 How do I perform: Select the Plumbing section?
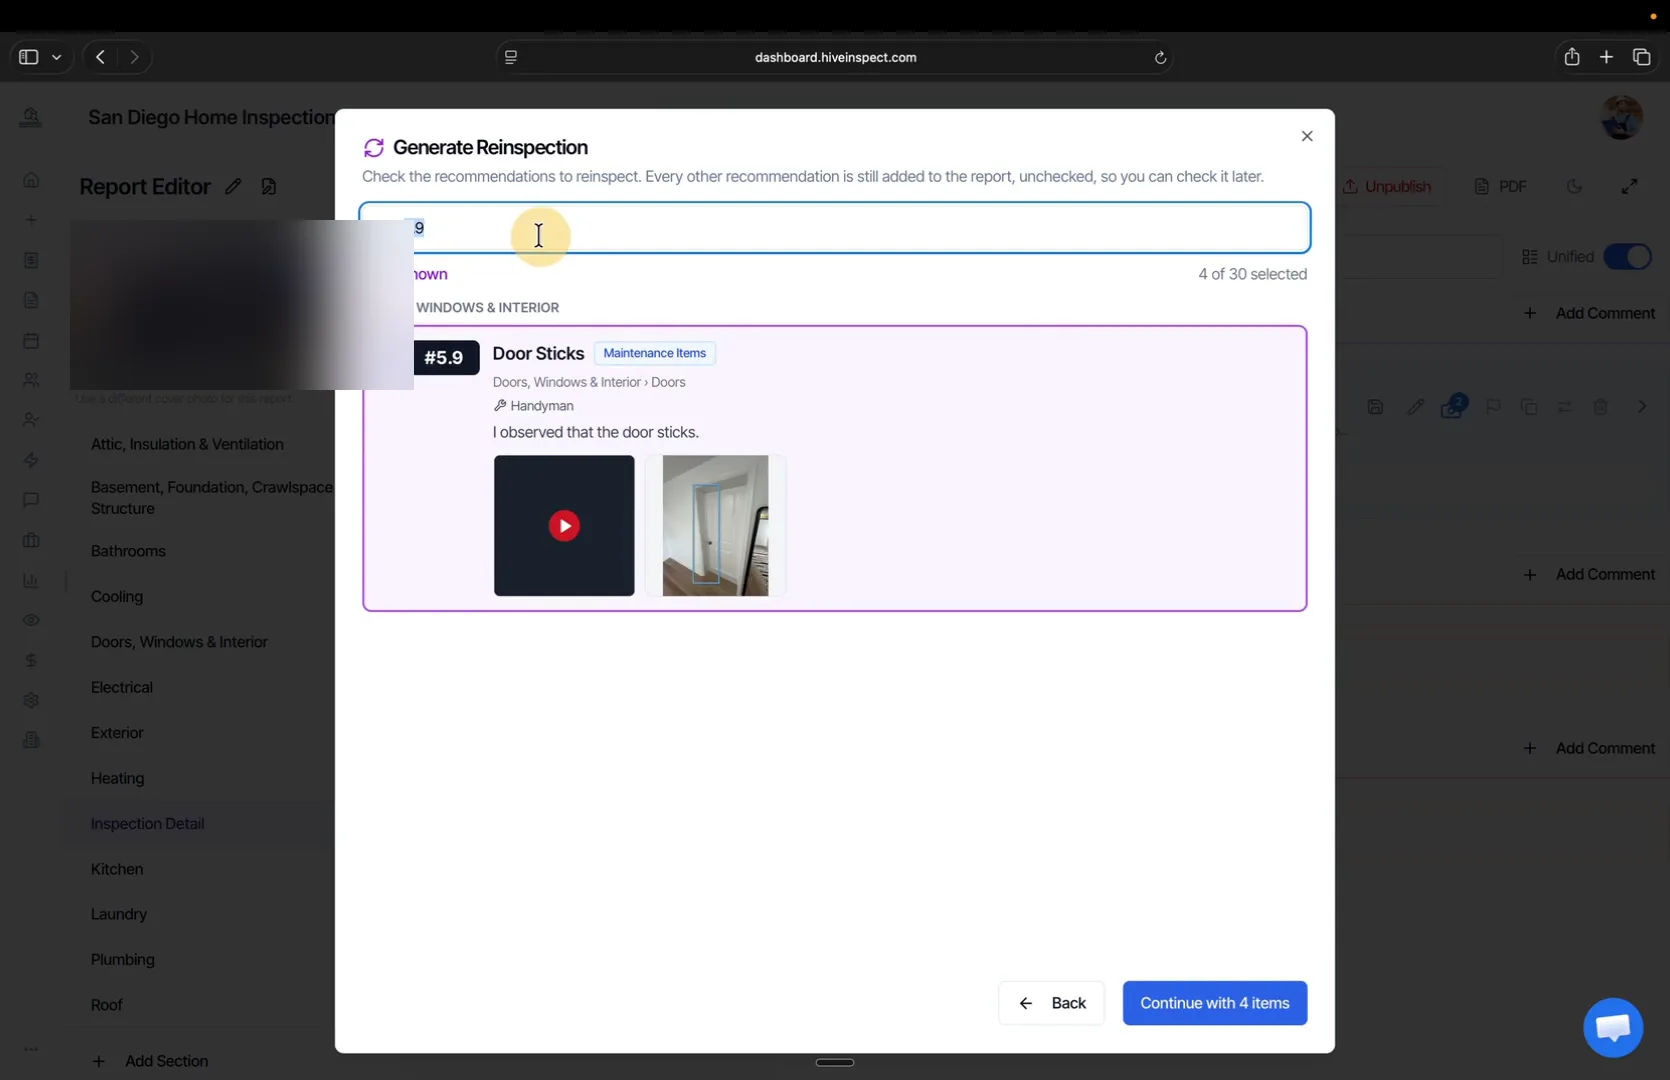coord(122,960)
